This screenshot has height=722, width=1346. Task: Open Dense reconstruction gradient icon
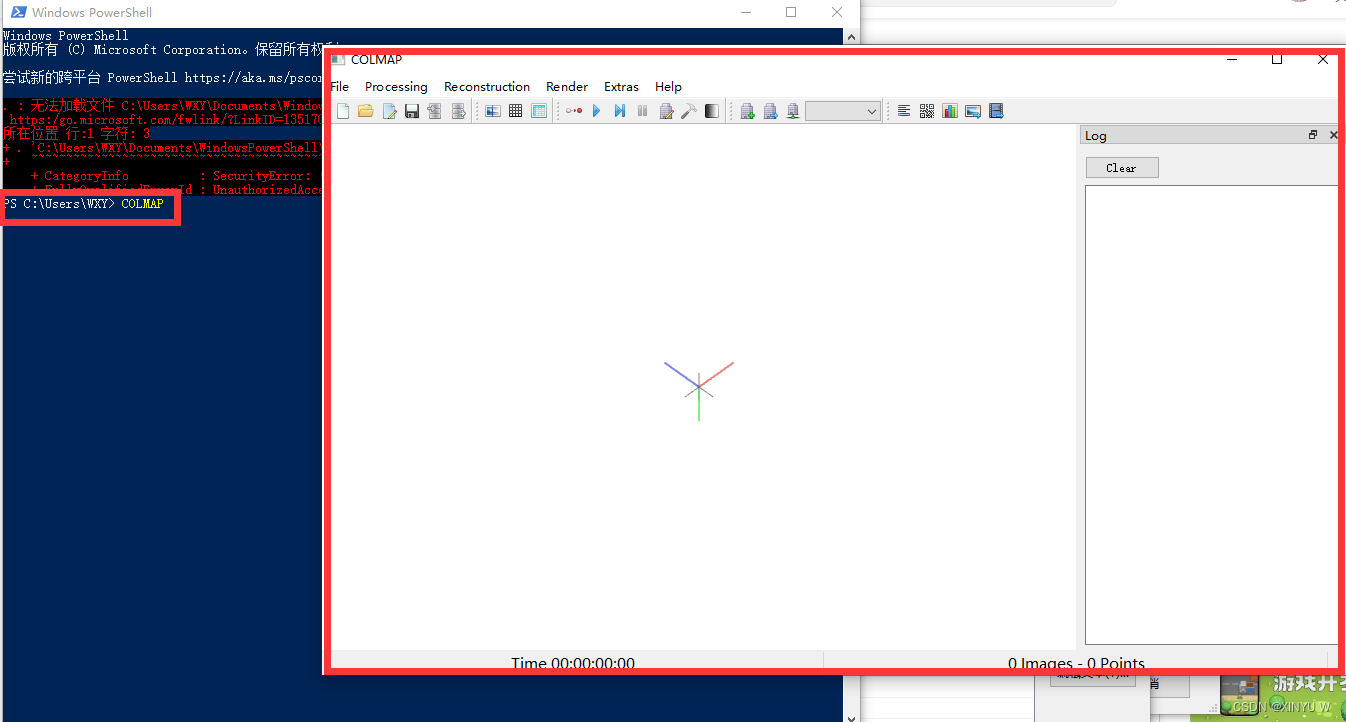[712, 111]
